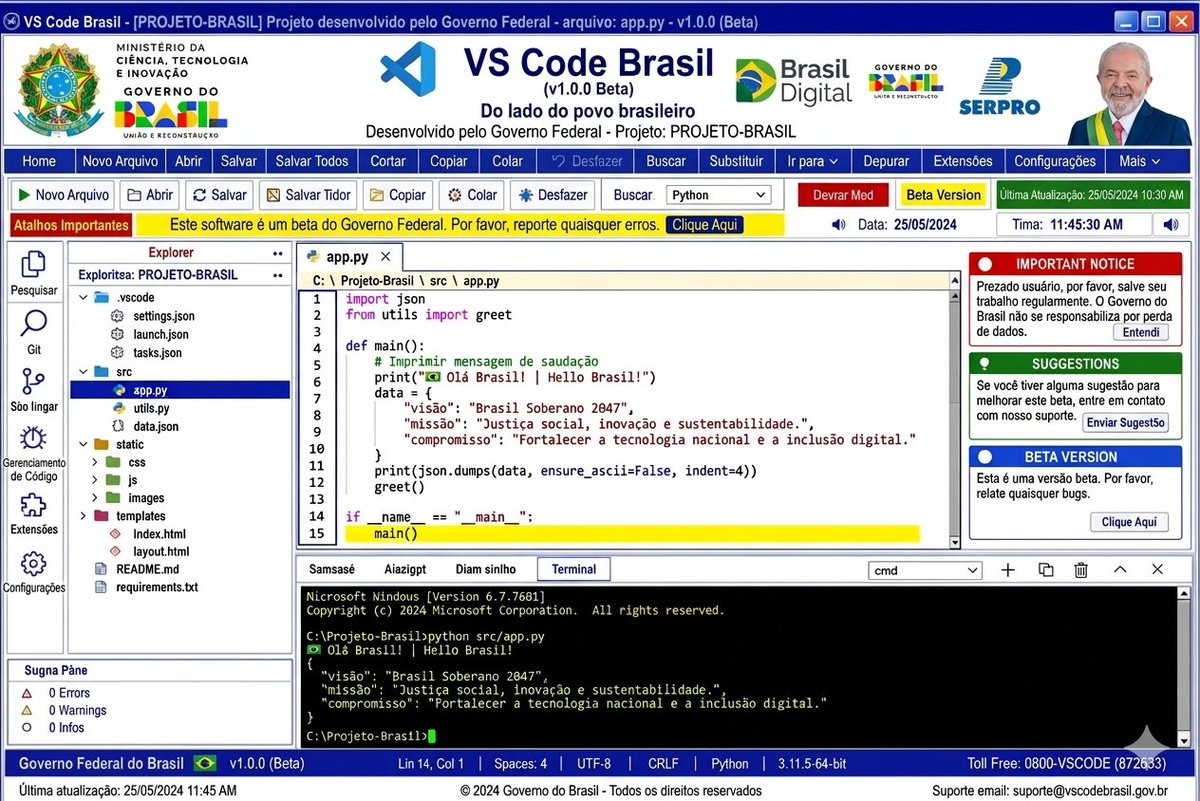
Task: Open the Python language dropdown
Action: tap(719, 195)
